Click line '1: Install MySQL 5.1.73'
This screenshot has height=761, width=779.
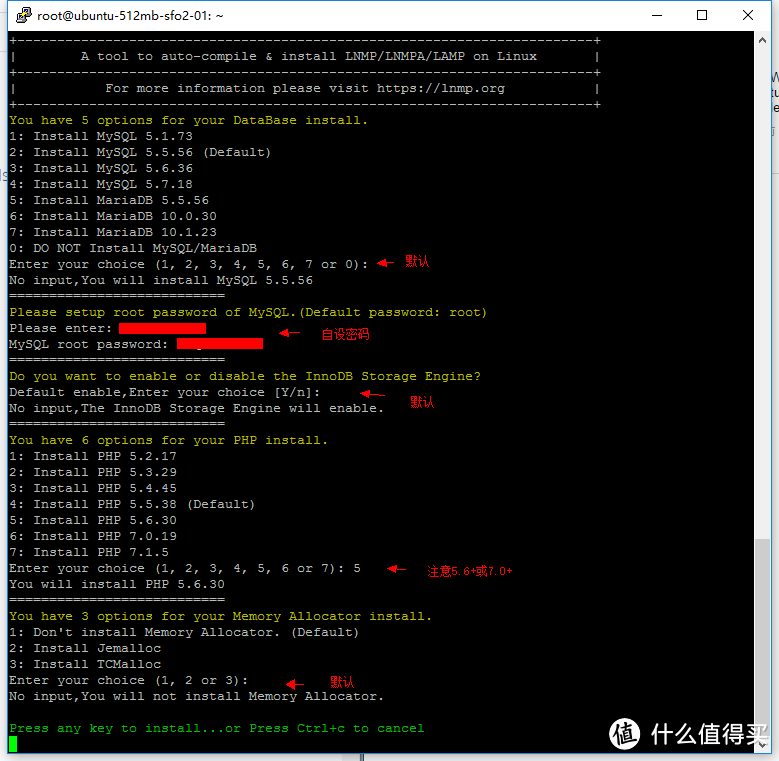tap(101, 136)
